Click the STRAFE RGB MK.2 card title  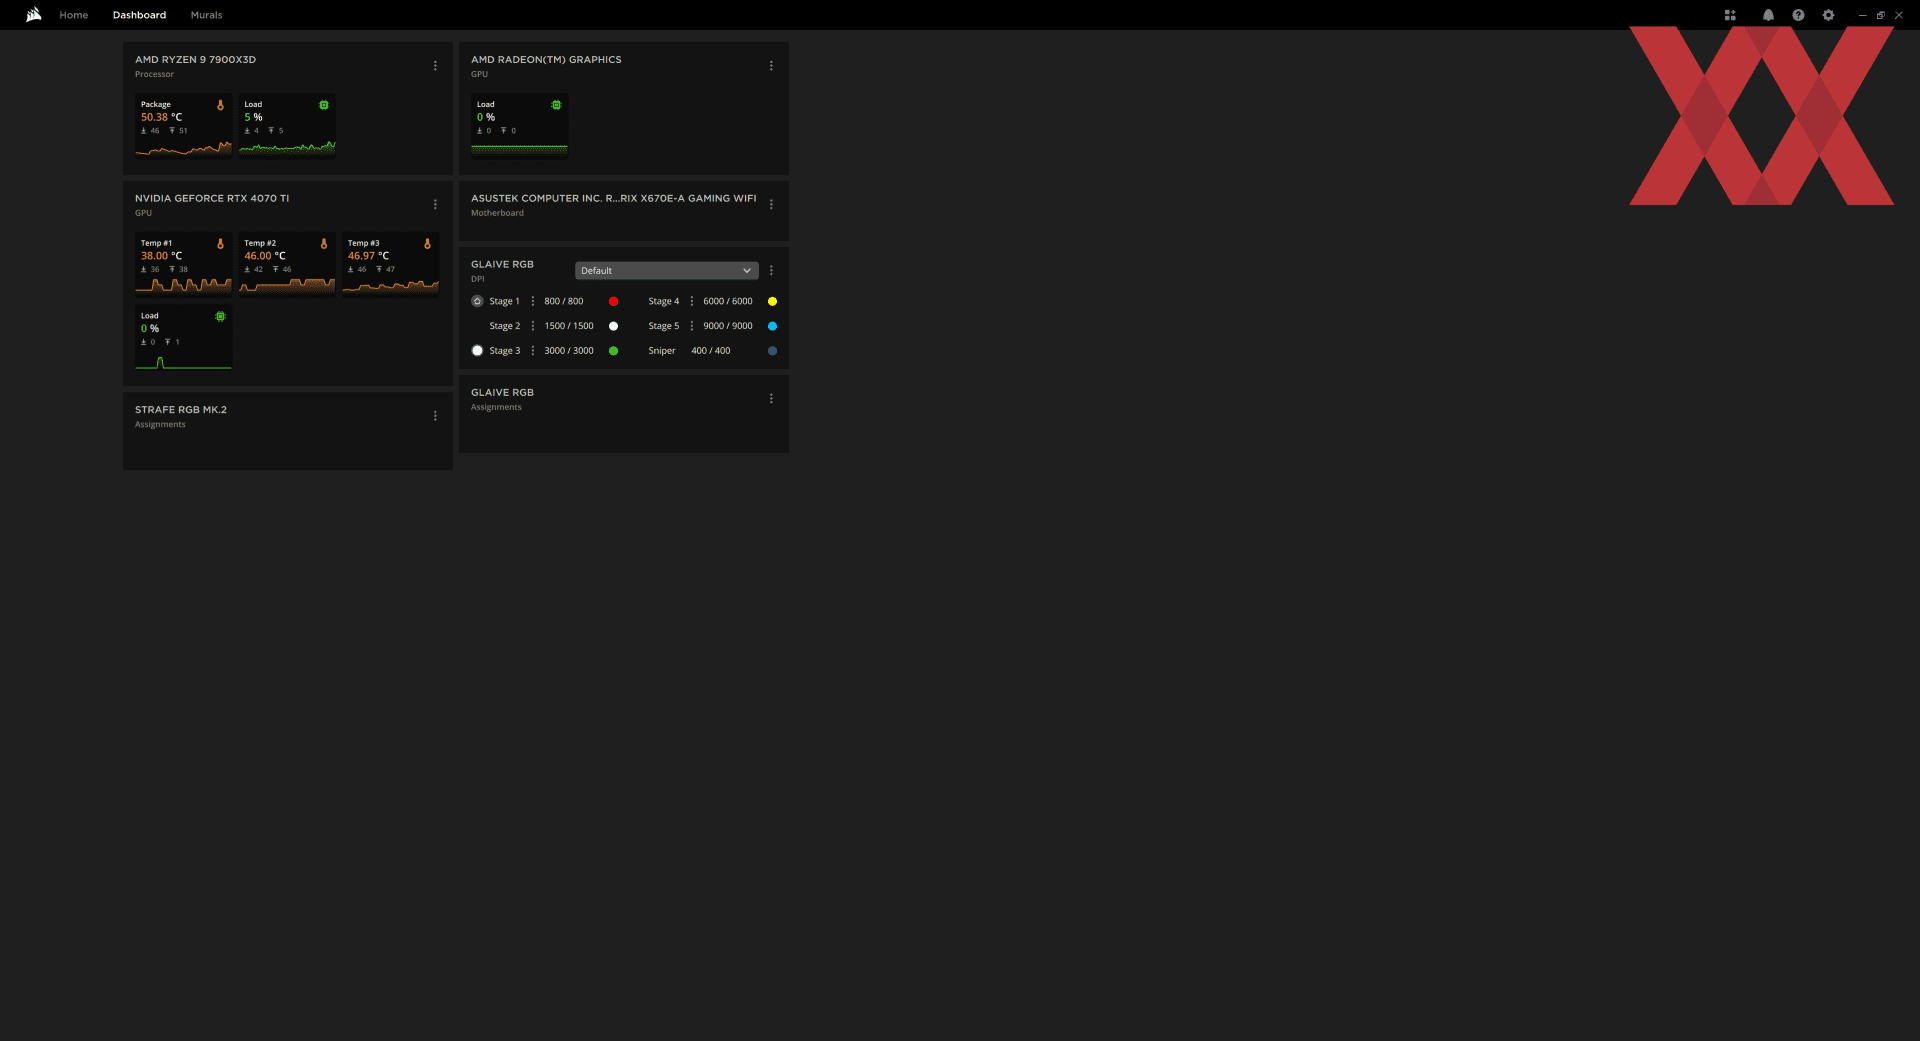click(181, 410)
